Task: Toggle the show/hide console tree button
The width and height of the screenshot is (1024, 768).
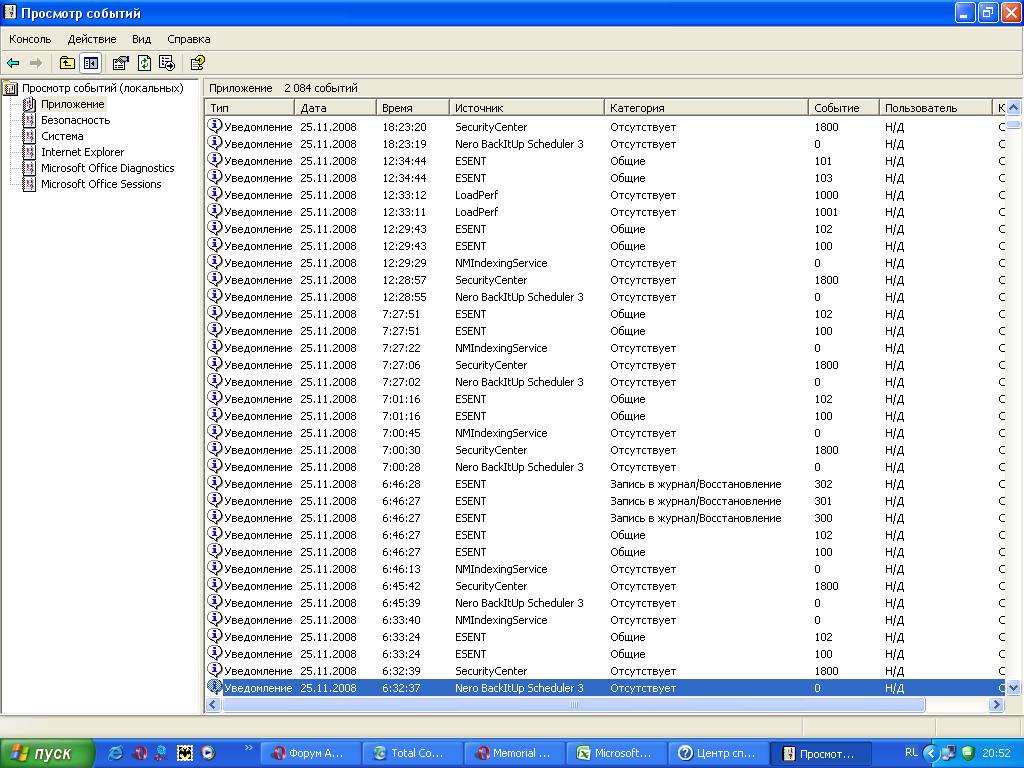Action: click(91, 63)
